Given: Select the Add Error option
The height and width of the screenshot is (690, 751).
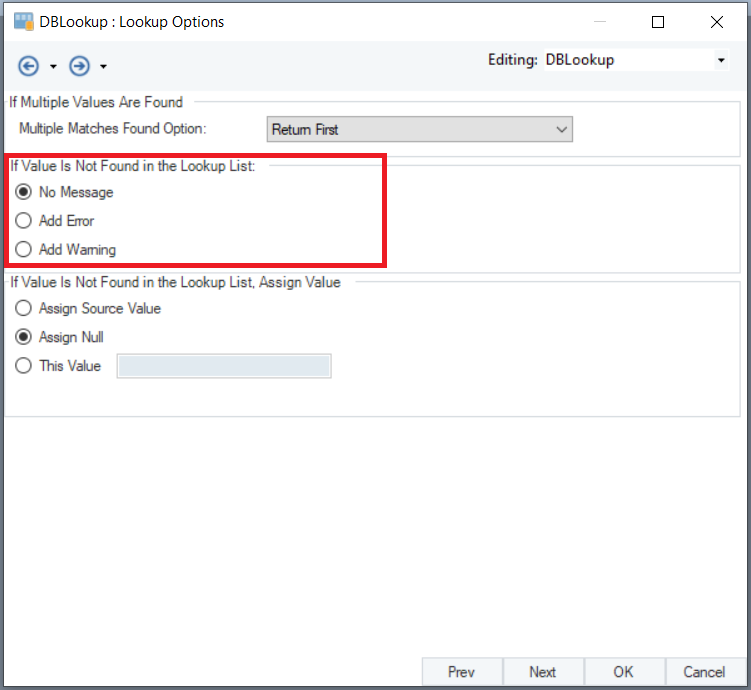Looking at the screenshot, I should pyautogui.click(x=24, y=221).
